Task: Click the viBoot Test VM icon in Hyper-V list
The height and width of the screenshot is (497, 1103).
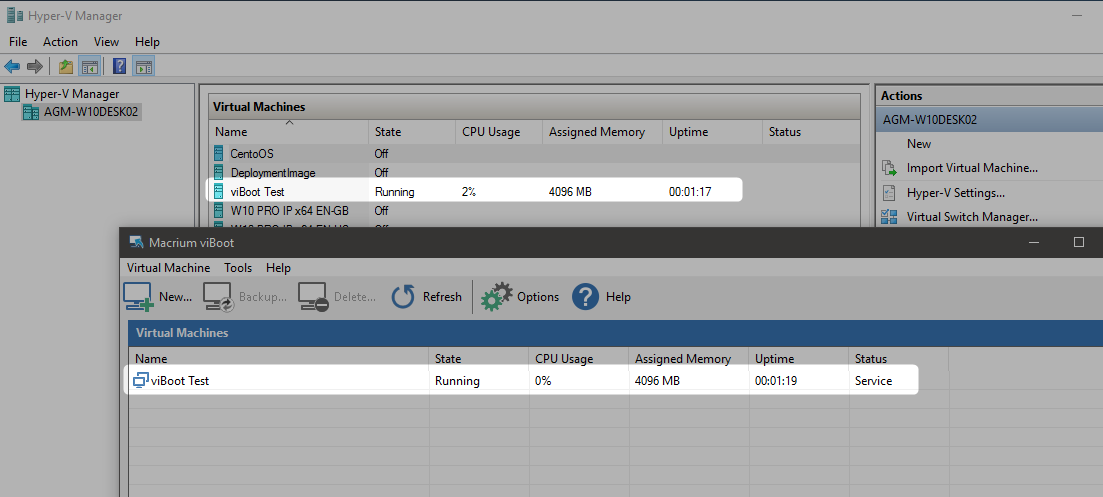Action: click(x=219, y=191)
